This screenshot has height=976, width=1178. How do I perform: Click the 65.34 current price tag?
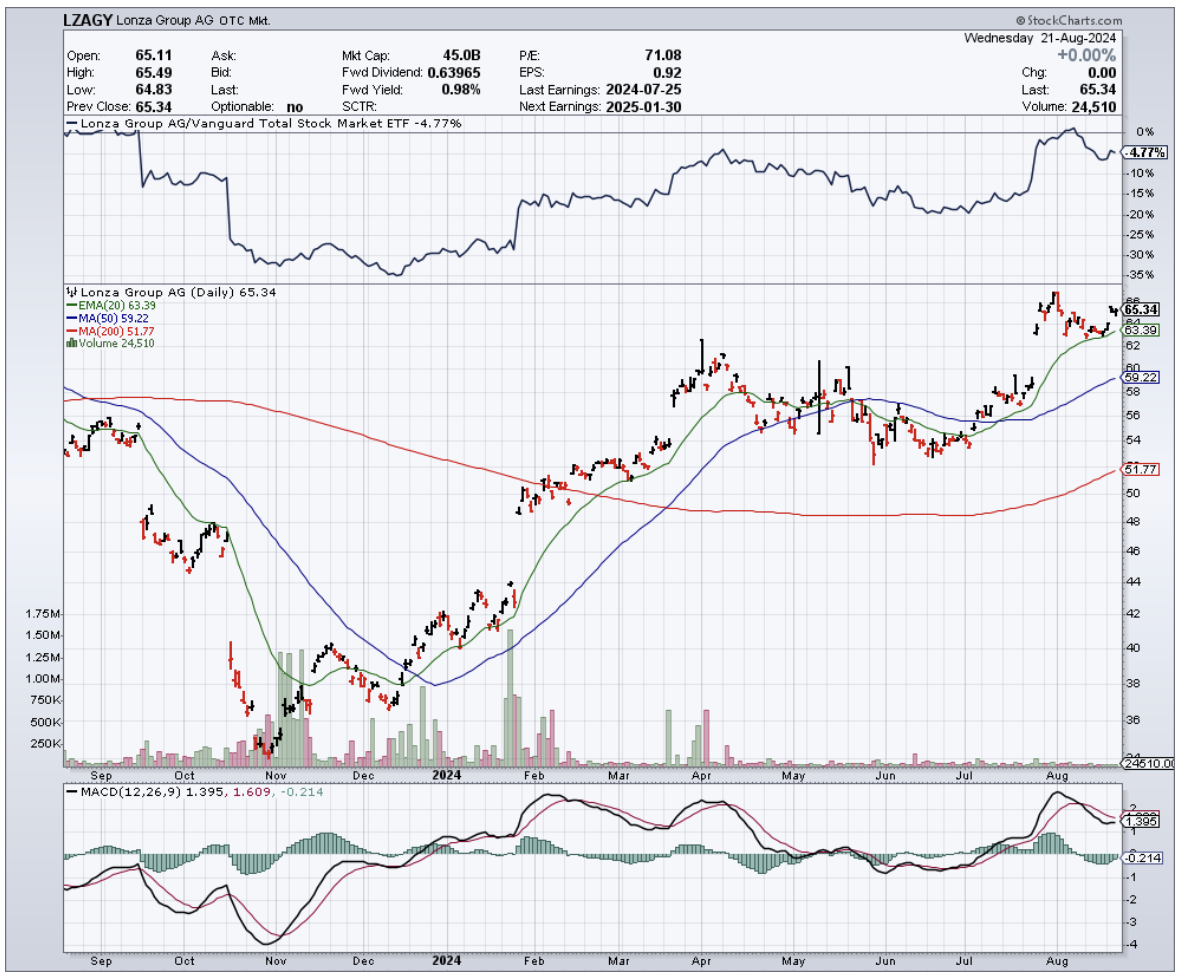click(1140, 311)
